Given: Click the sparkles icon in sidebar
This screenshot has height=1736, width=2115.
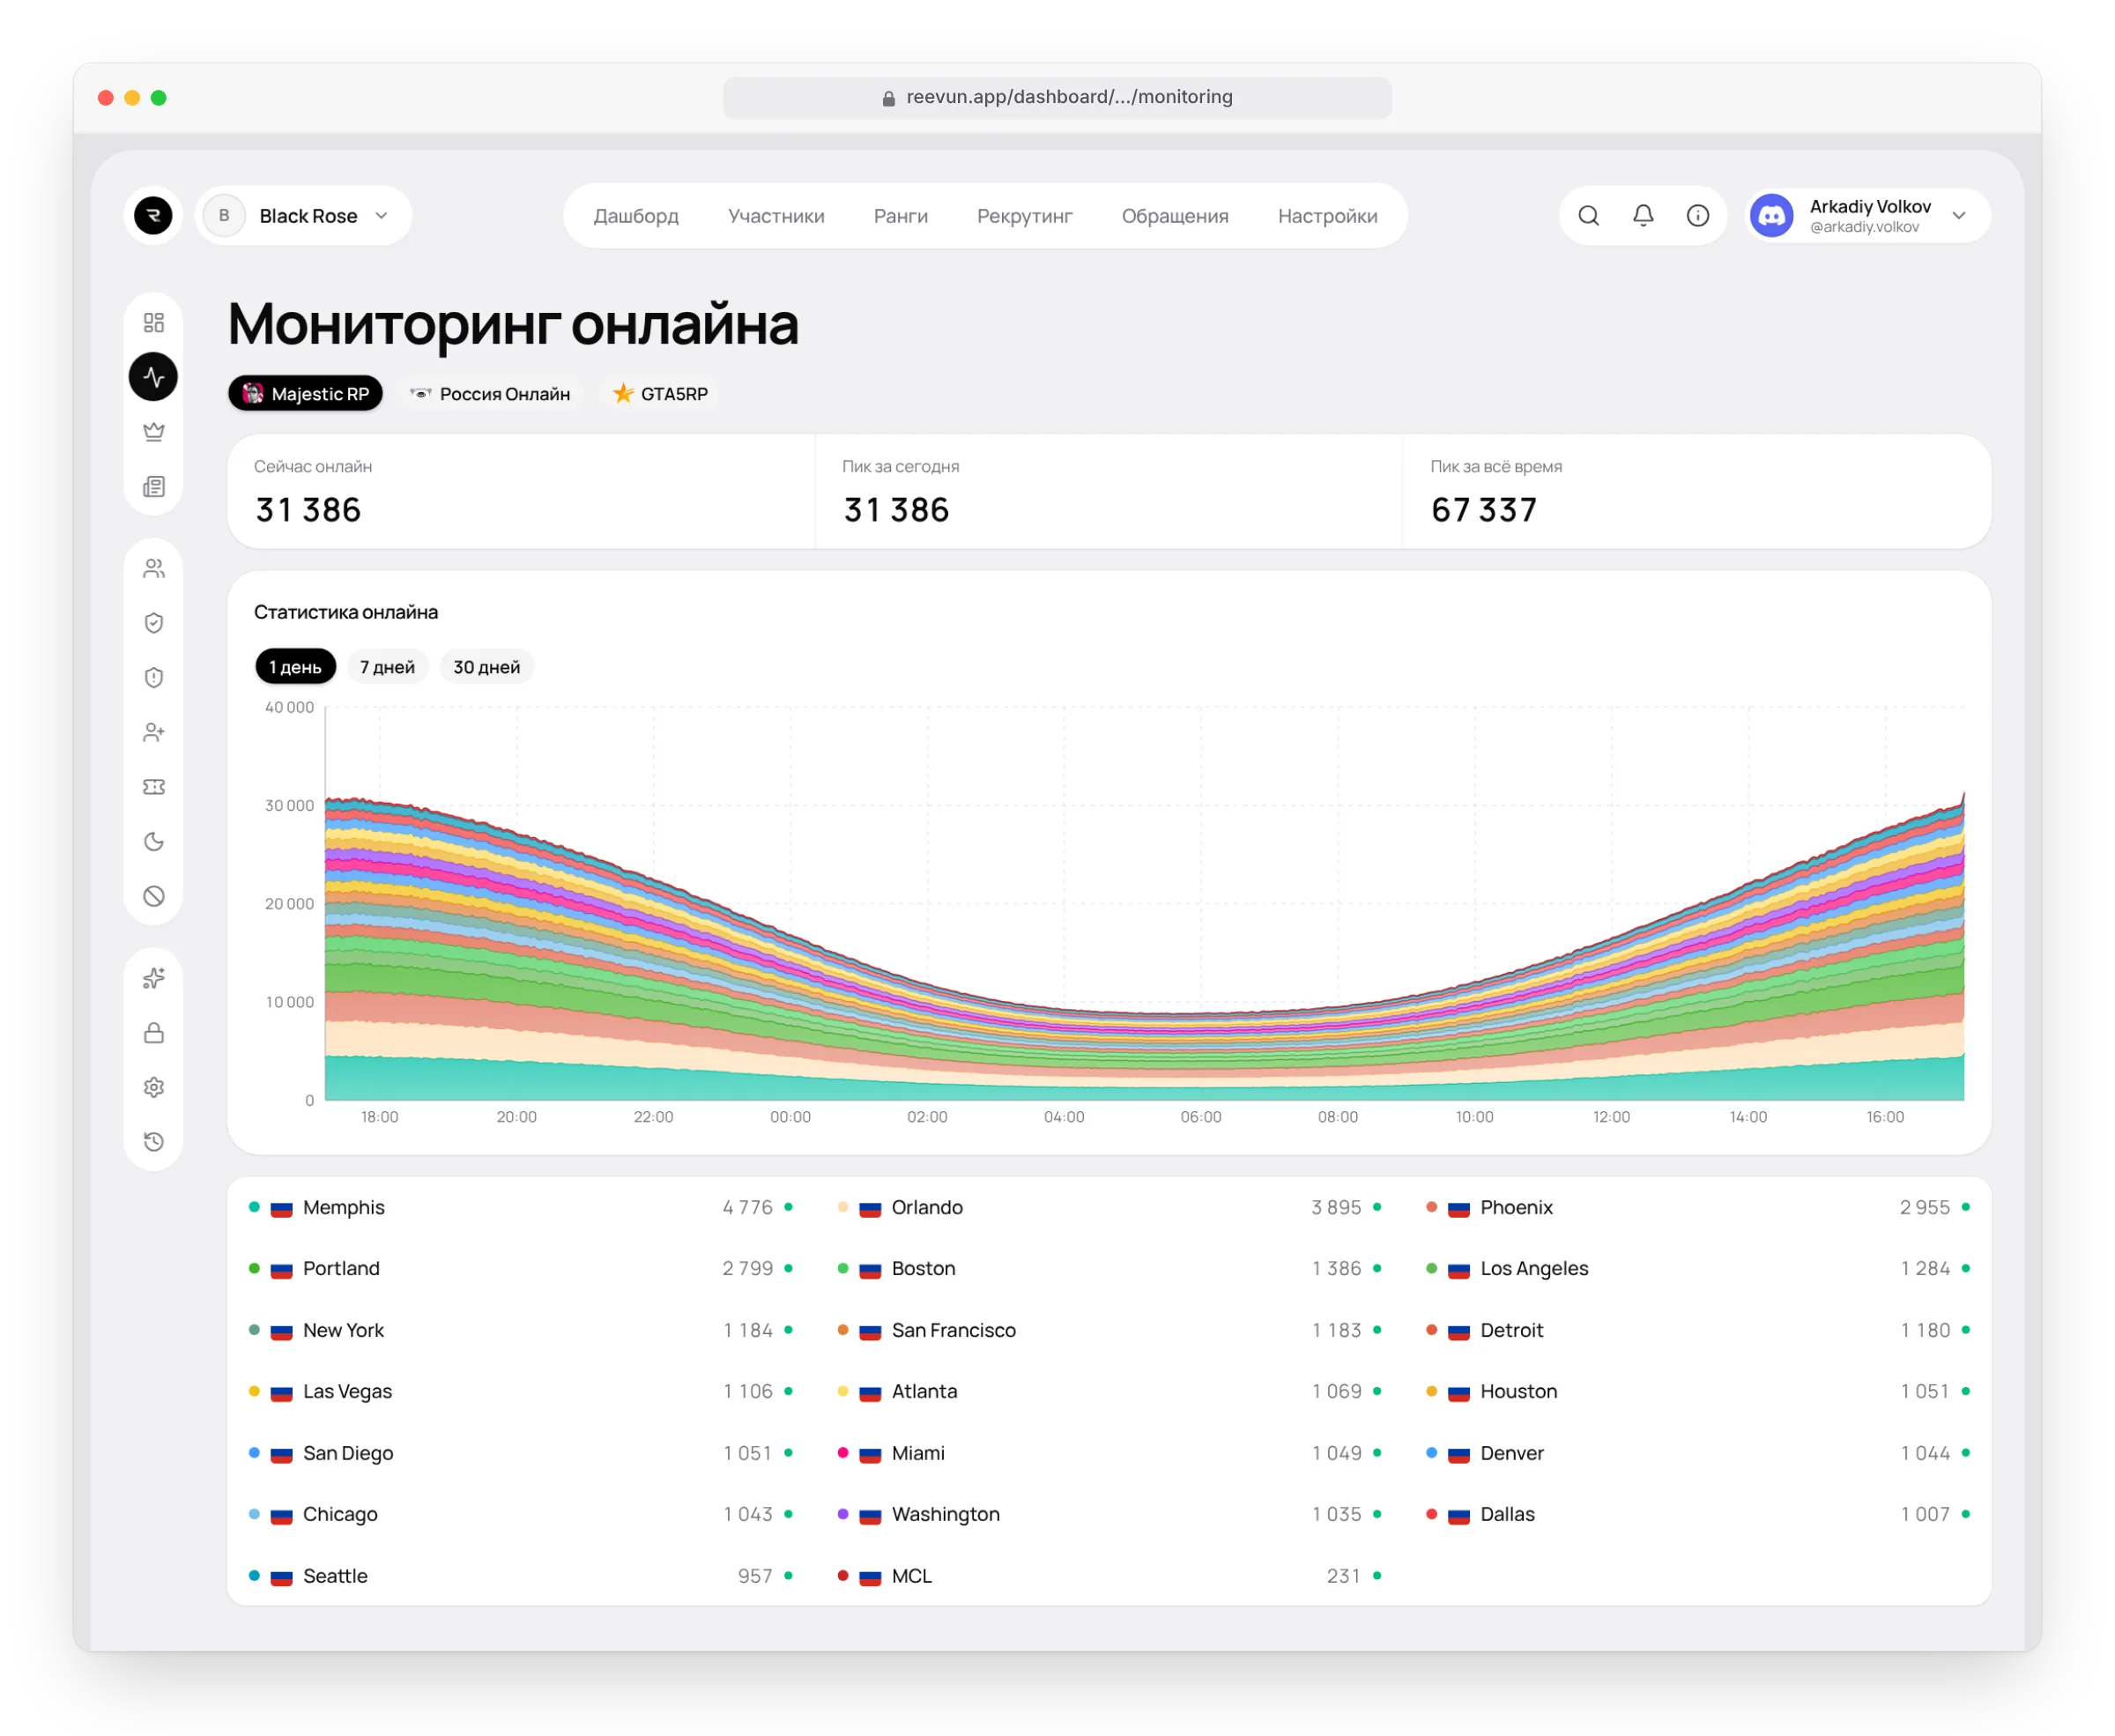Looking at the screenshot, I should point(153,978).
